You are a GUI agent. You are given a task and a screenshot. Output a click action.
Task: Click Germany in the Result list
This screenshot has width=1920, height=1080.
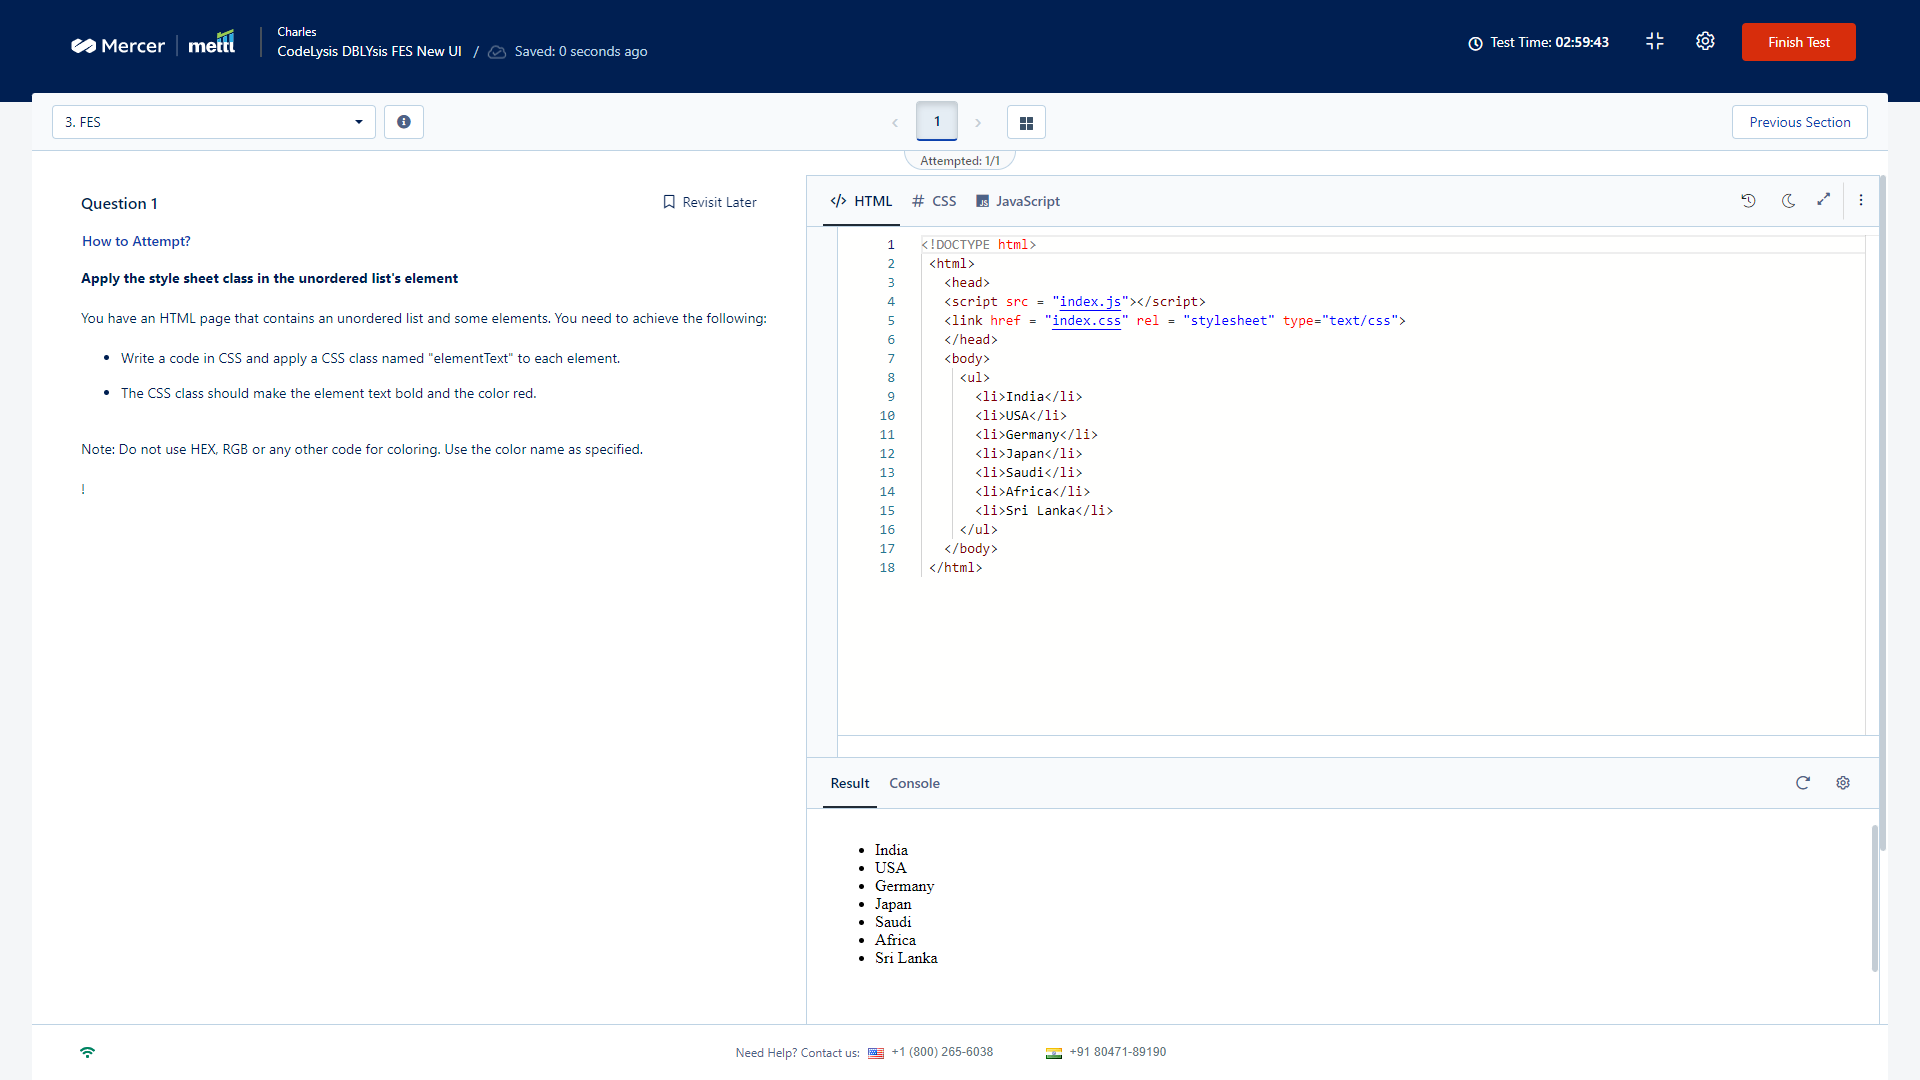[904, 886]
